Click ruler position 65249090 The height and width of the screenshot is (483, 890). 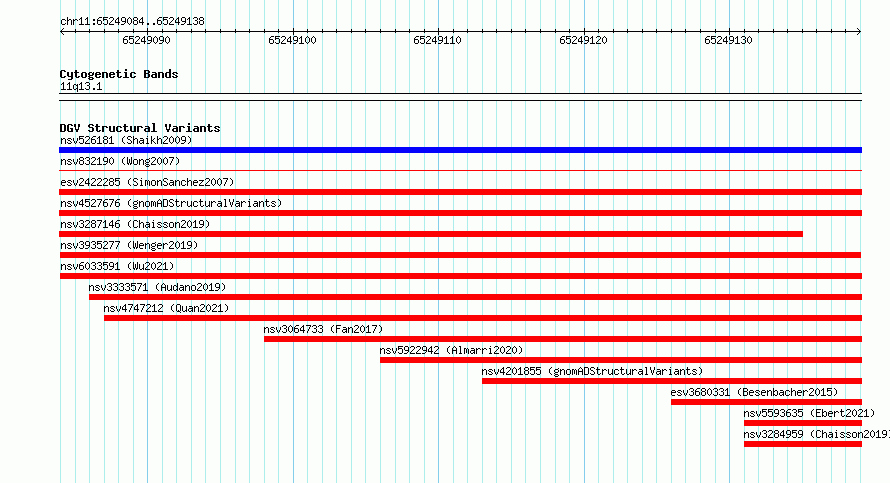(146, 40)
